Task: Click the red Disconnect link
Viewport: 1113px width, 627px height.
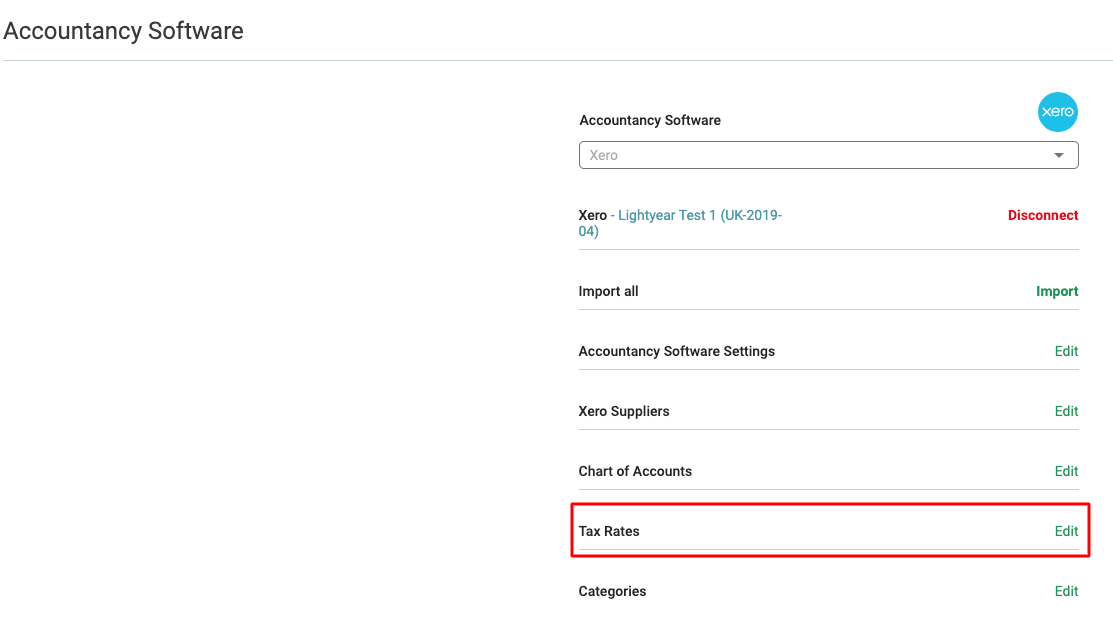Action: click(x=1043, y=215)
